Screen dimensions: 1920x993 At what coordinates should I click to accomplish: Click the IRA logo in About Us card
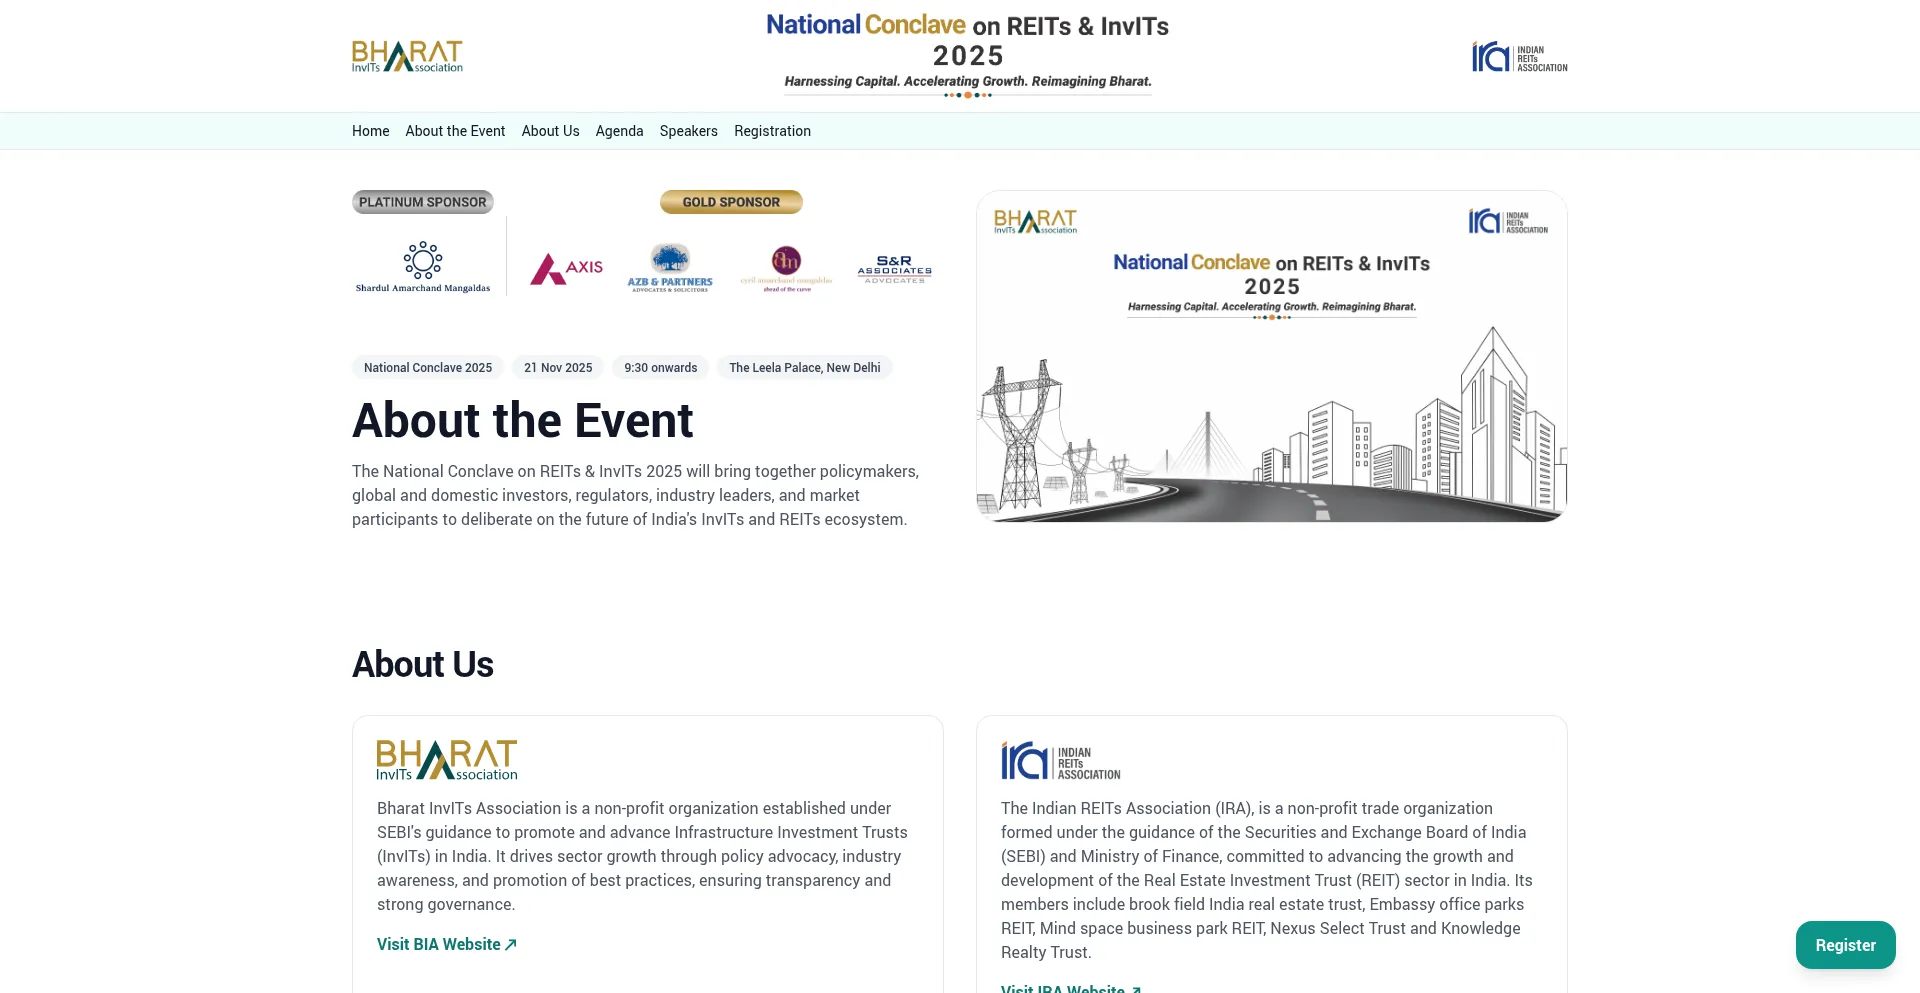coord(1060,761)
